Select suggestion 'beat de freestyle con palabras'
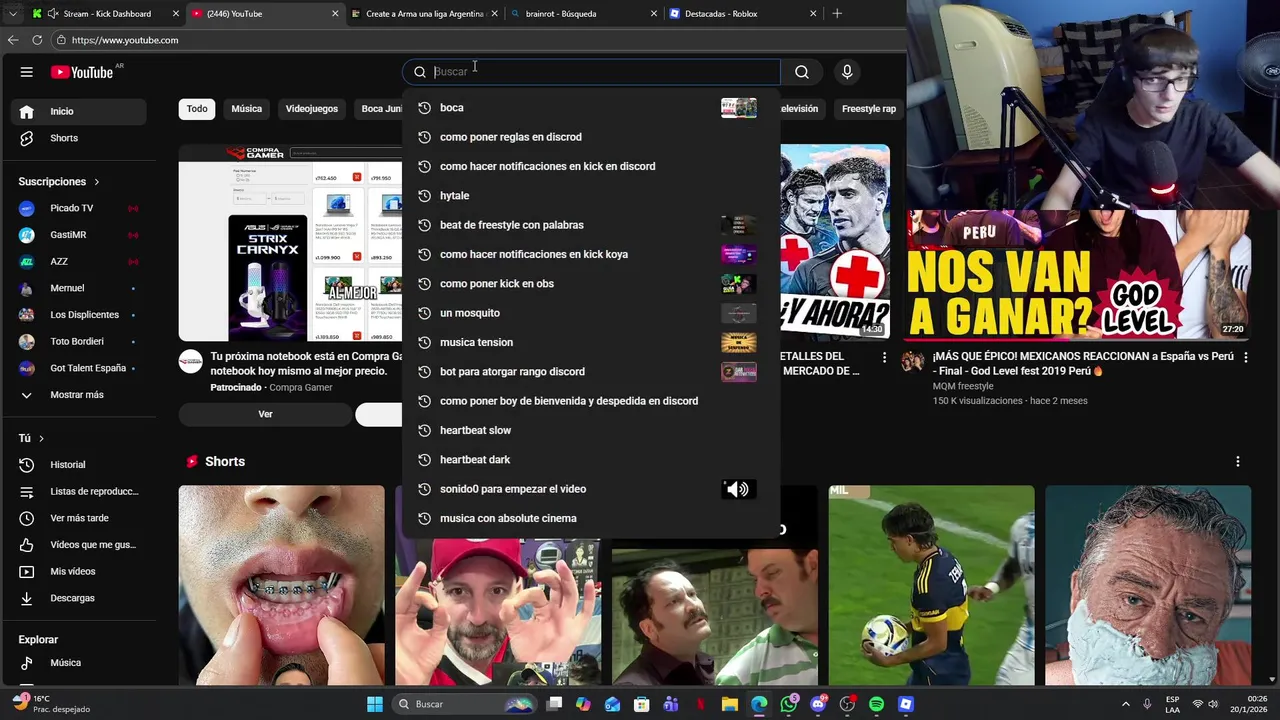 pos(591,225)
